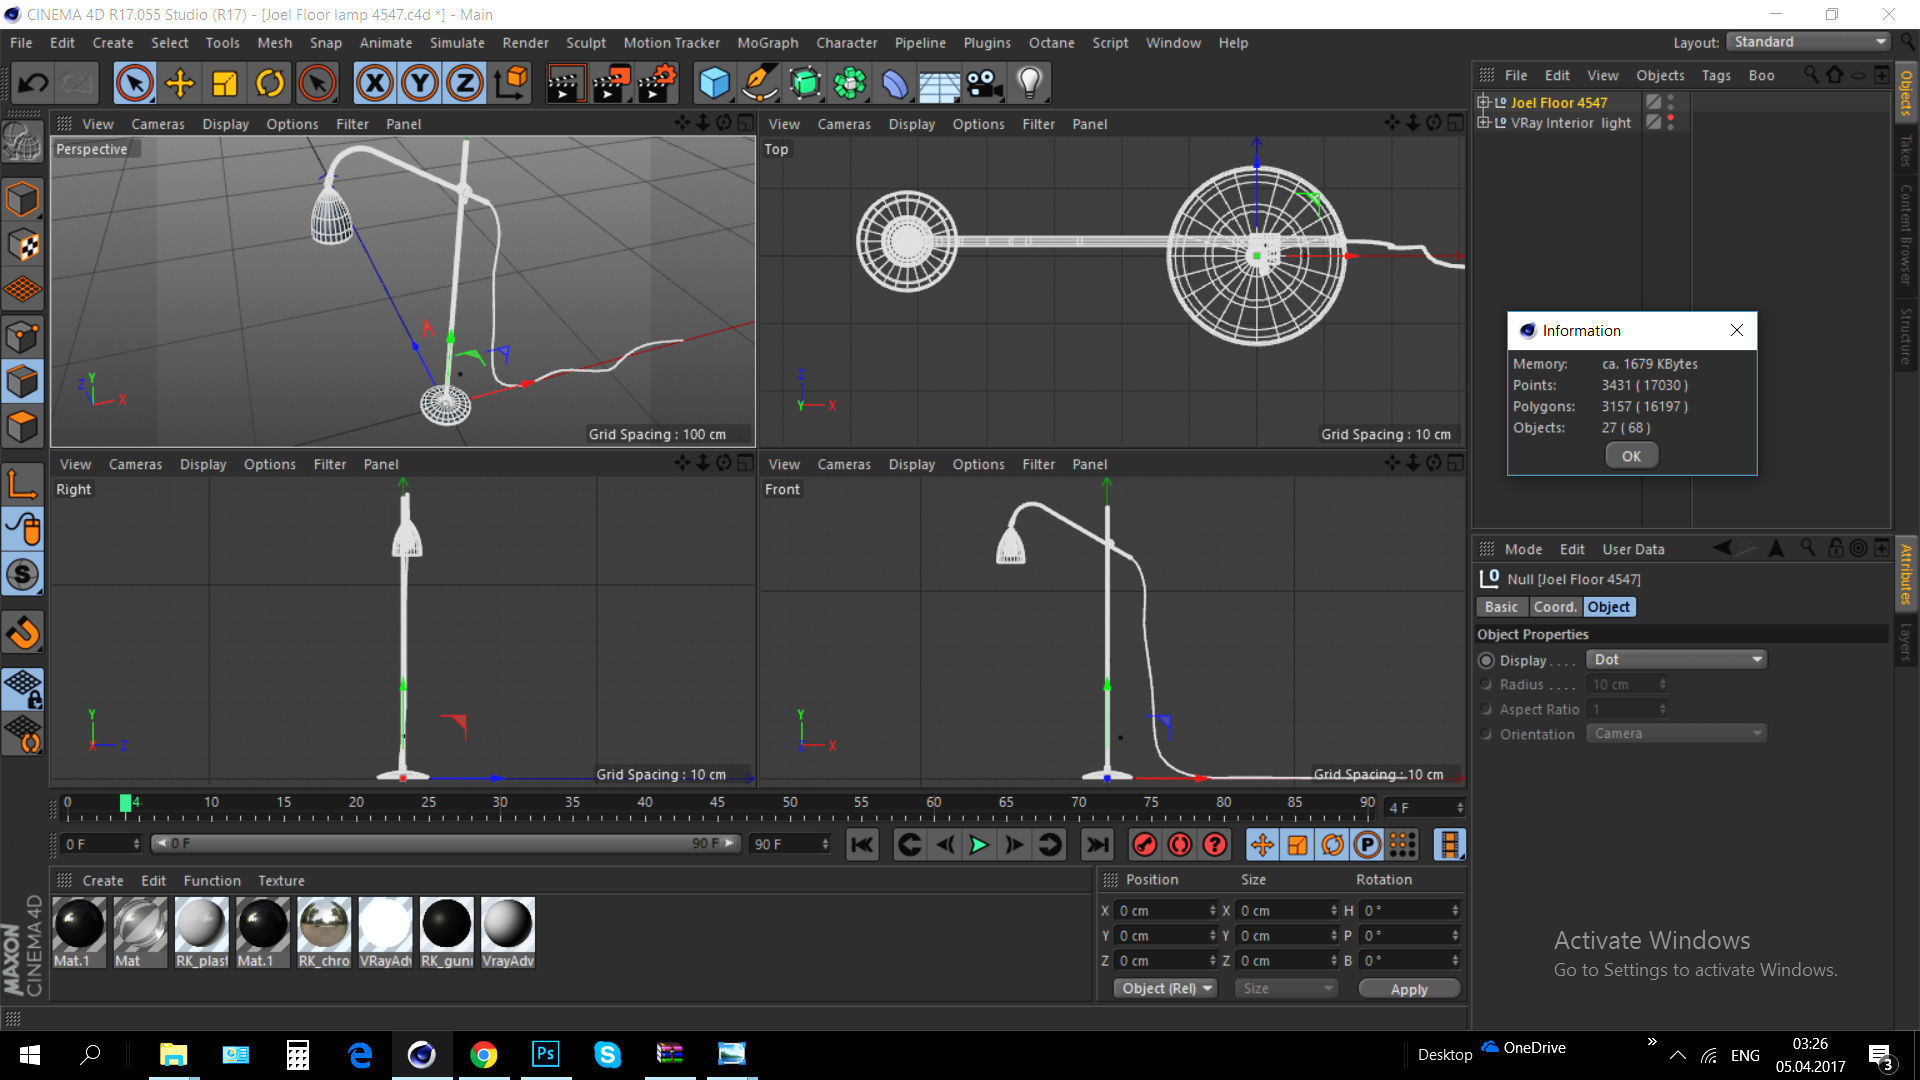Toggle Position keyframe recording
The height and width of the screenshot is (1080, 1920).
(1263, 845)
